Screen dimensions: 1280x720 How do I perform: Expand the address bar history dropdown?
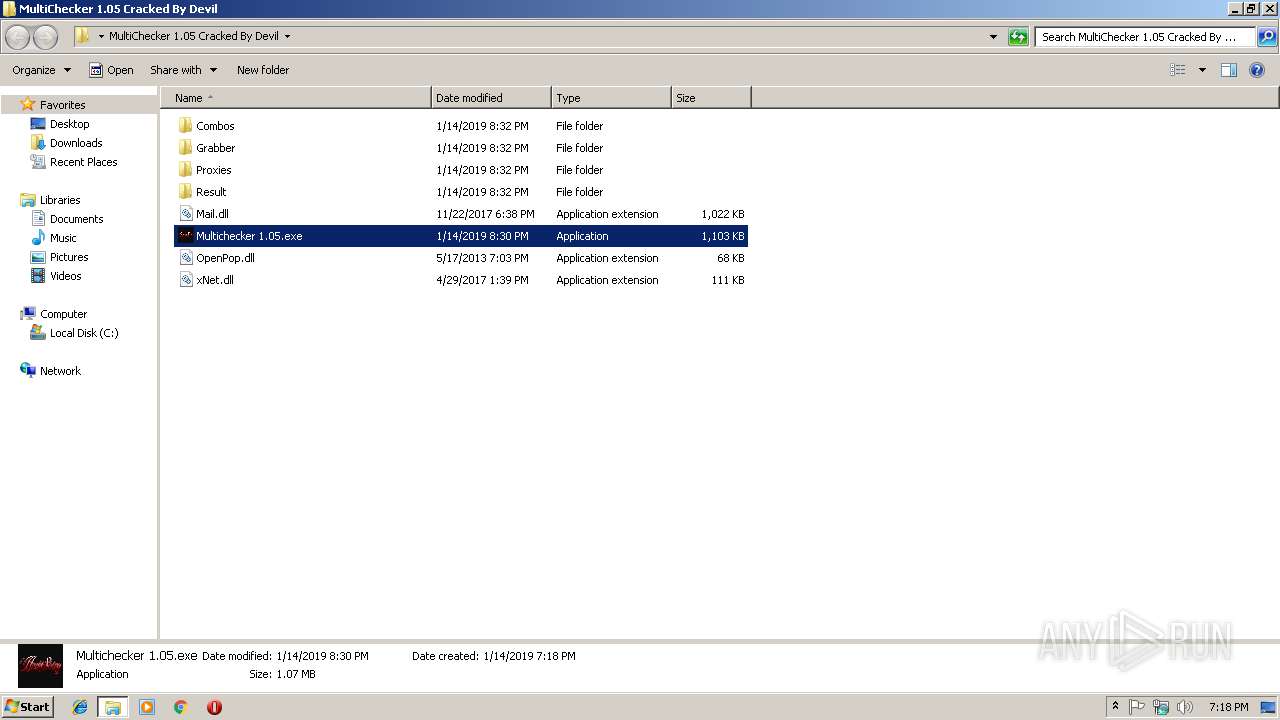tap(993, 37)
